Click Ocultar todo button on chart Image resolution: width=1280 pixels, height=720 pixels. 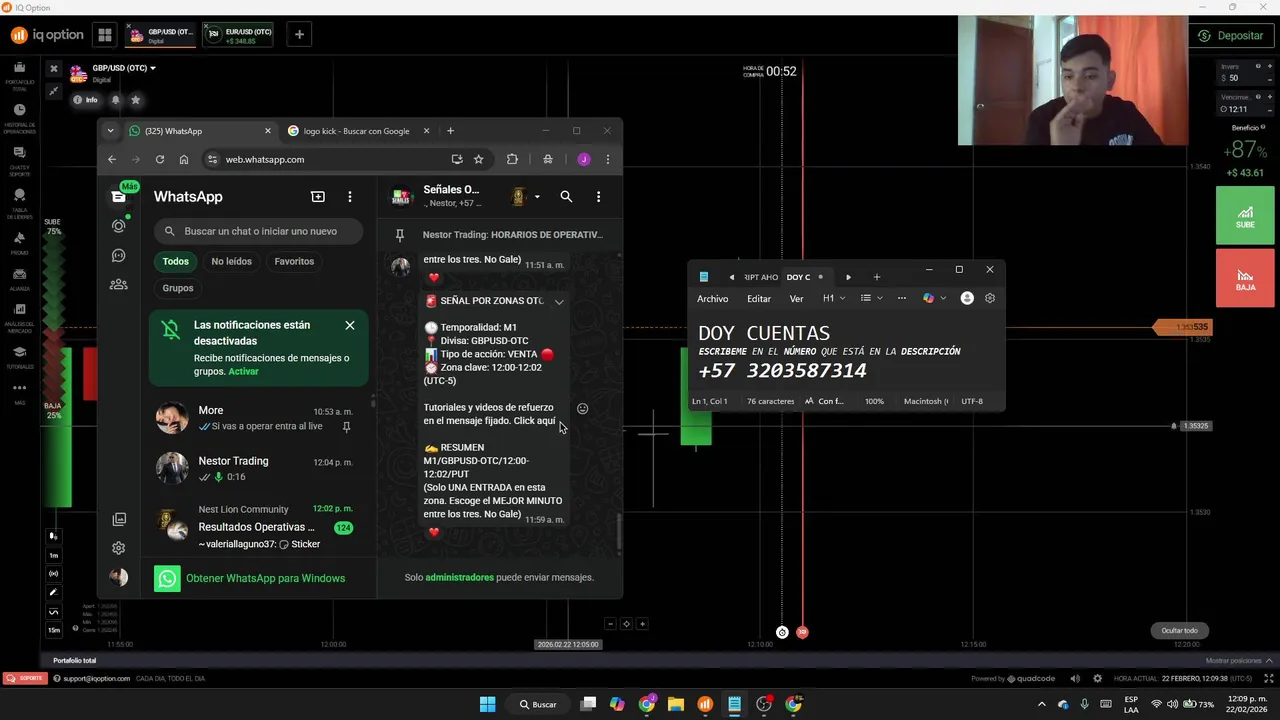pyautogui.click(x=1179, y=630)
